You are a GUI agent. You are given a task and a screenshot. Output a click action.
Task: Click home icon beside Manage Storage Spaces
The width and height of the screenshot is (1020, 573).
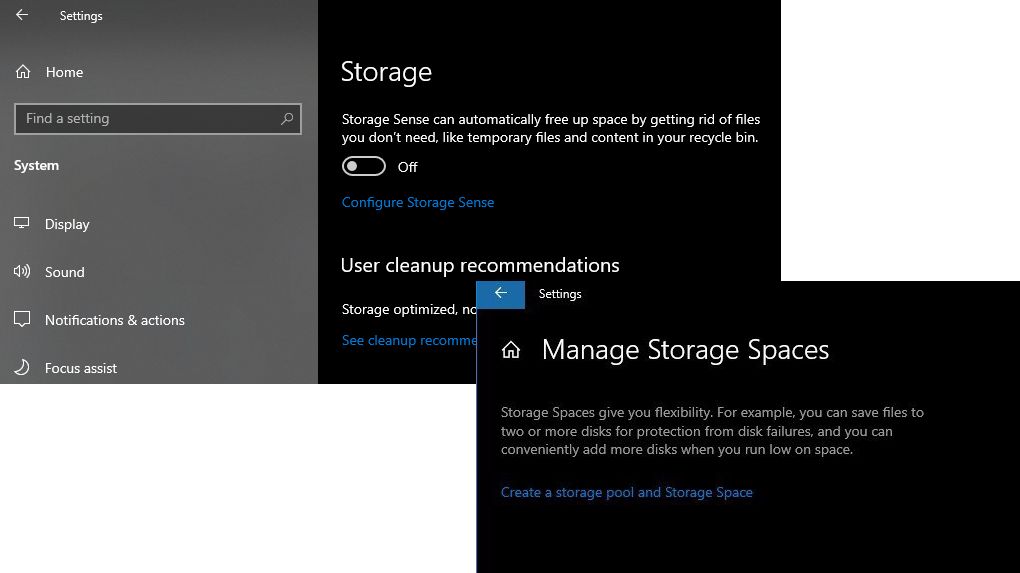pos(511,350)
